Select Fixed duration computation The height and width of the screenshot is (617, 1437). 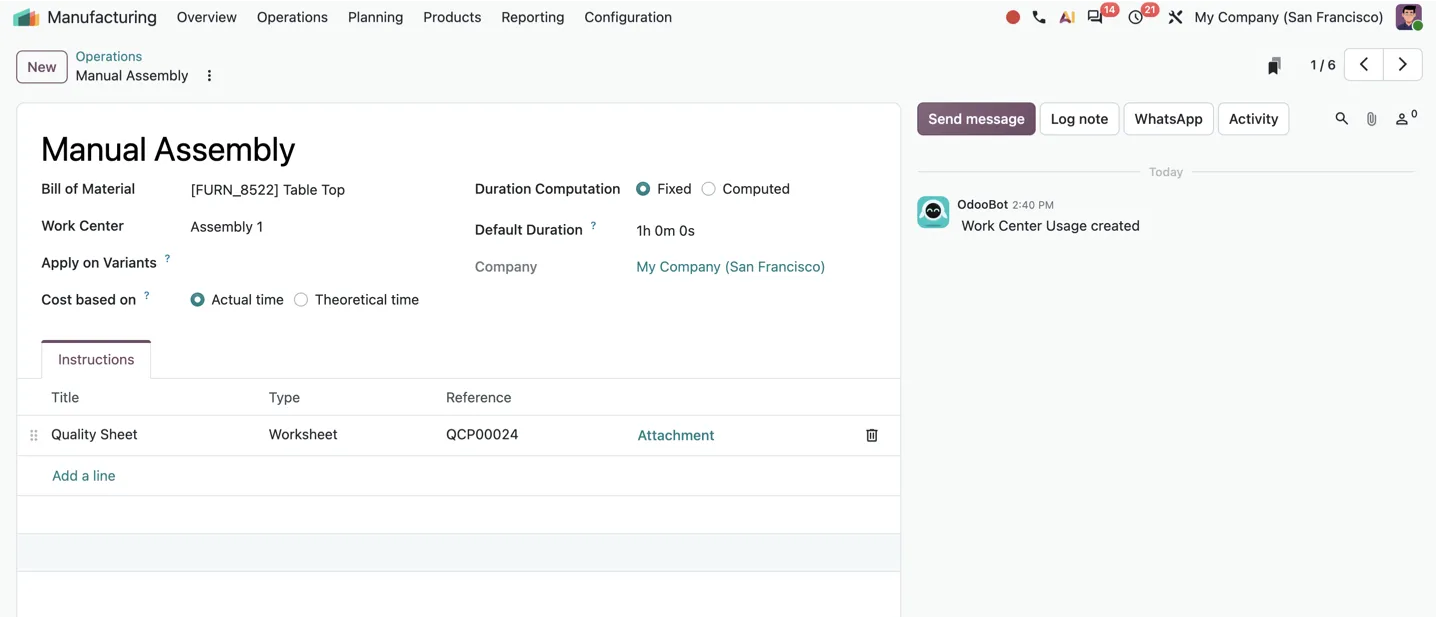click(643, 189)
